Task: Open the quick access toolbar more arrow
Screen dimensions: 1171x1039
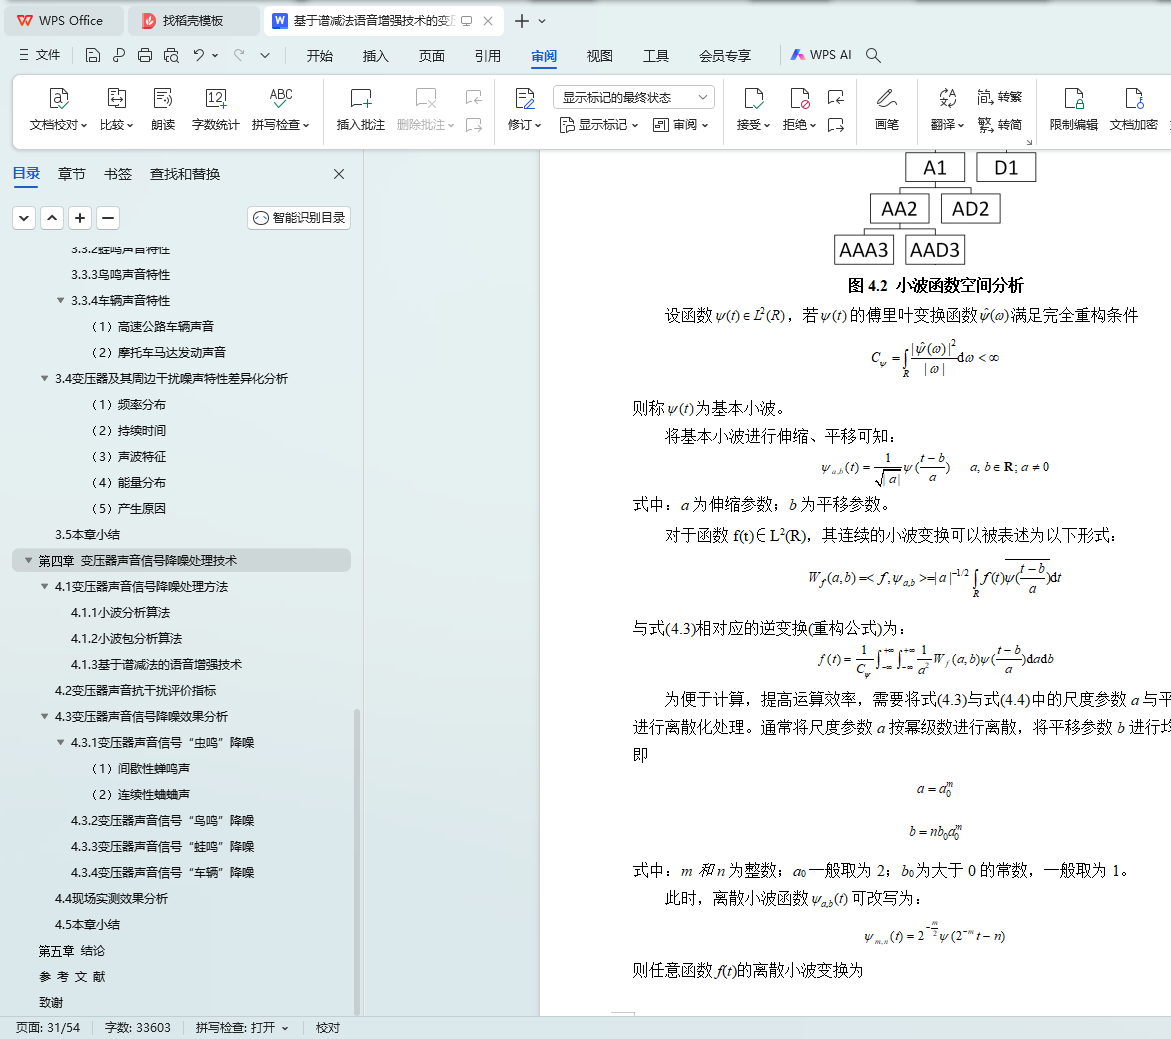Action: pyautogui.click(x=265, y=55)
